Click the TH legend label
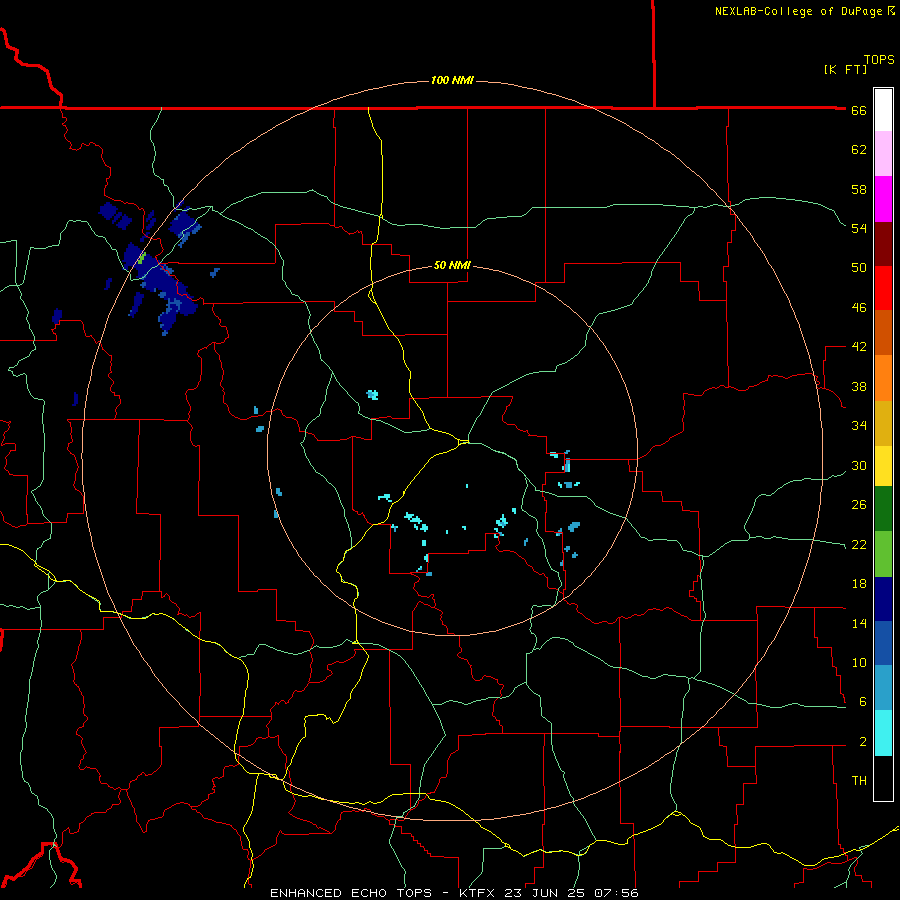The image size is (900, 900). click(x=859, y=781)
